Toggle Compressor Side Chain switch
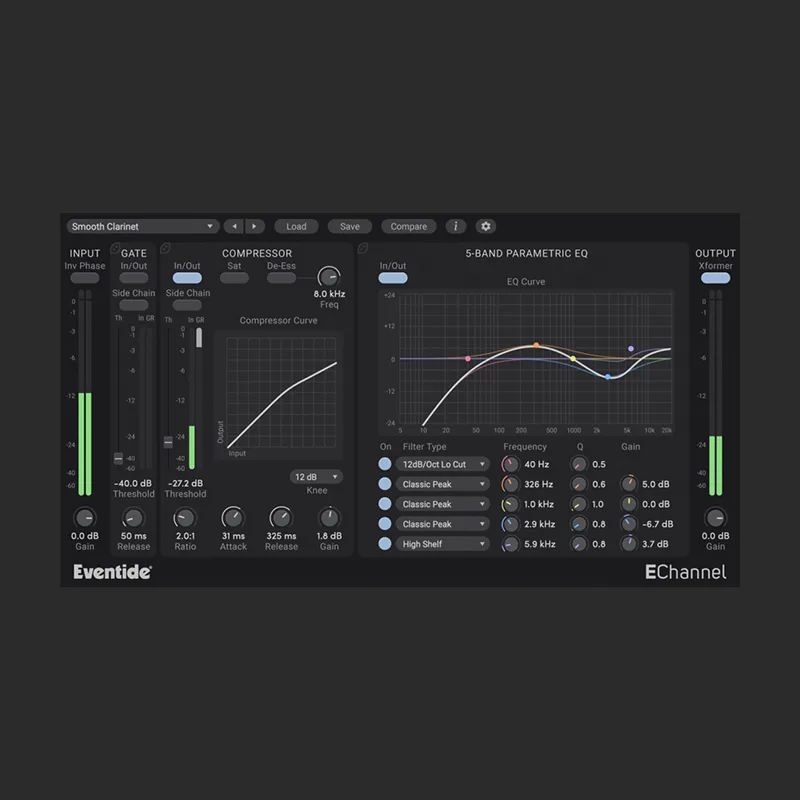The height and width of the screenshot is (800, 800). click(x=187, y=305)
